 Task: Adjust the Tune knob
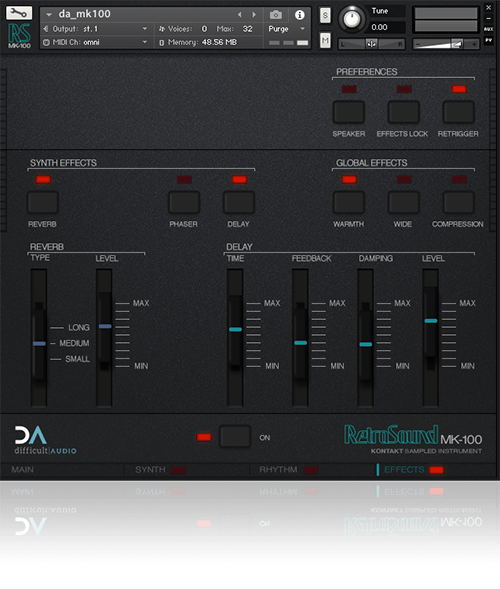point(352,19)
